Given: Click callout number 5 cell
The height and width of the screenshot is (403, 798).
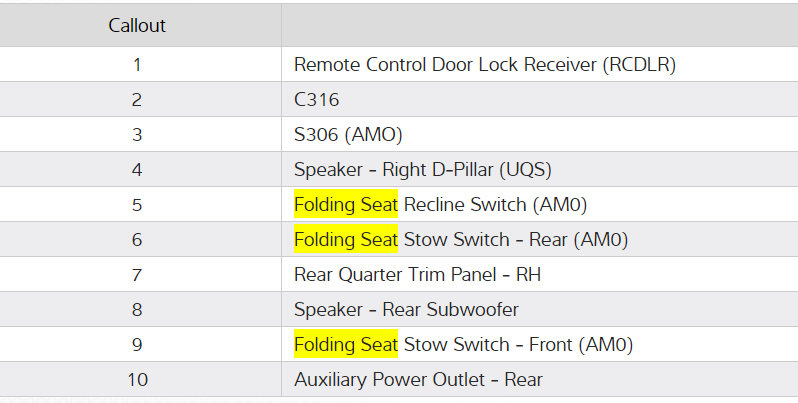Looking at the screenshot, I should (x=137, y=205).
